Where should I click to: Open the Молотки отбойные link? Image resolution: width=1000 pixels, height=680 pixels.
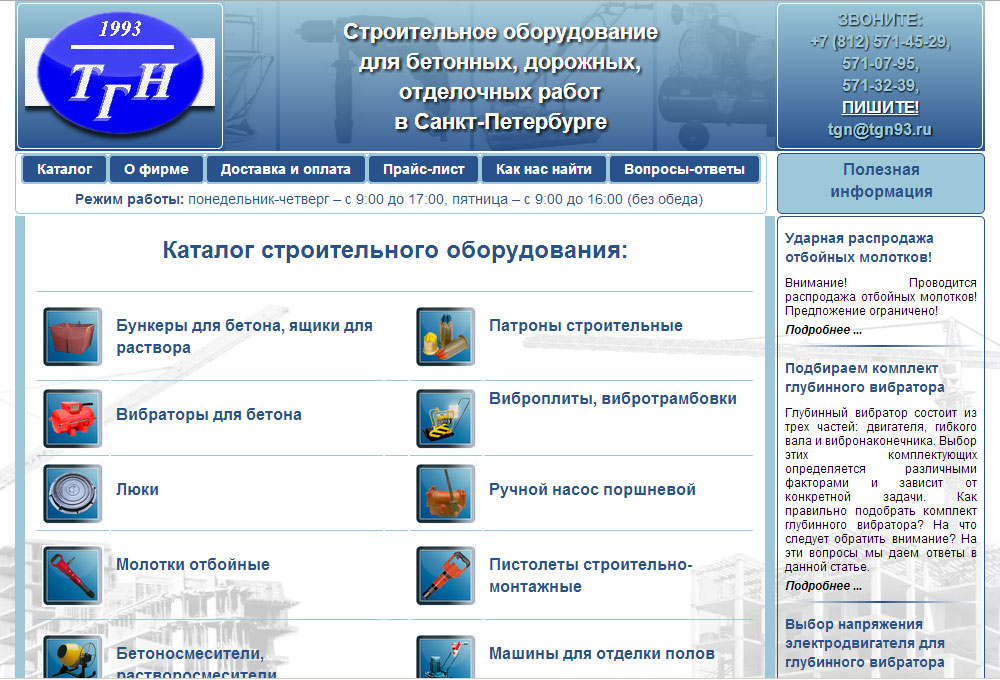pyautogui.click(x=193, y=564)
